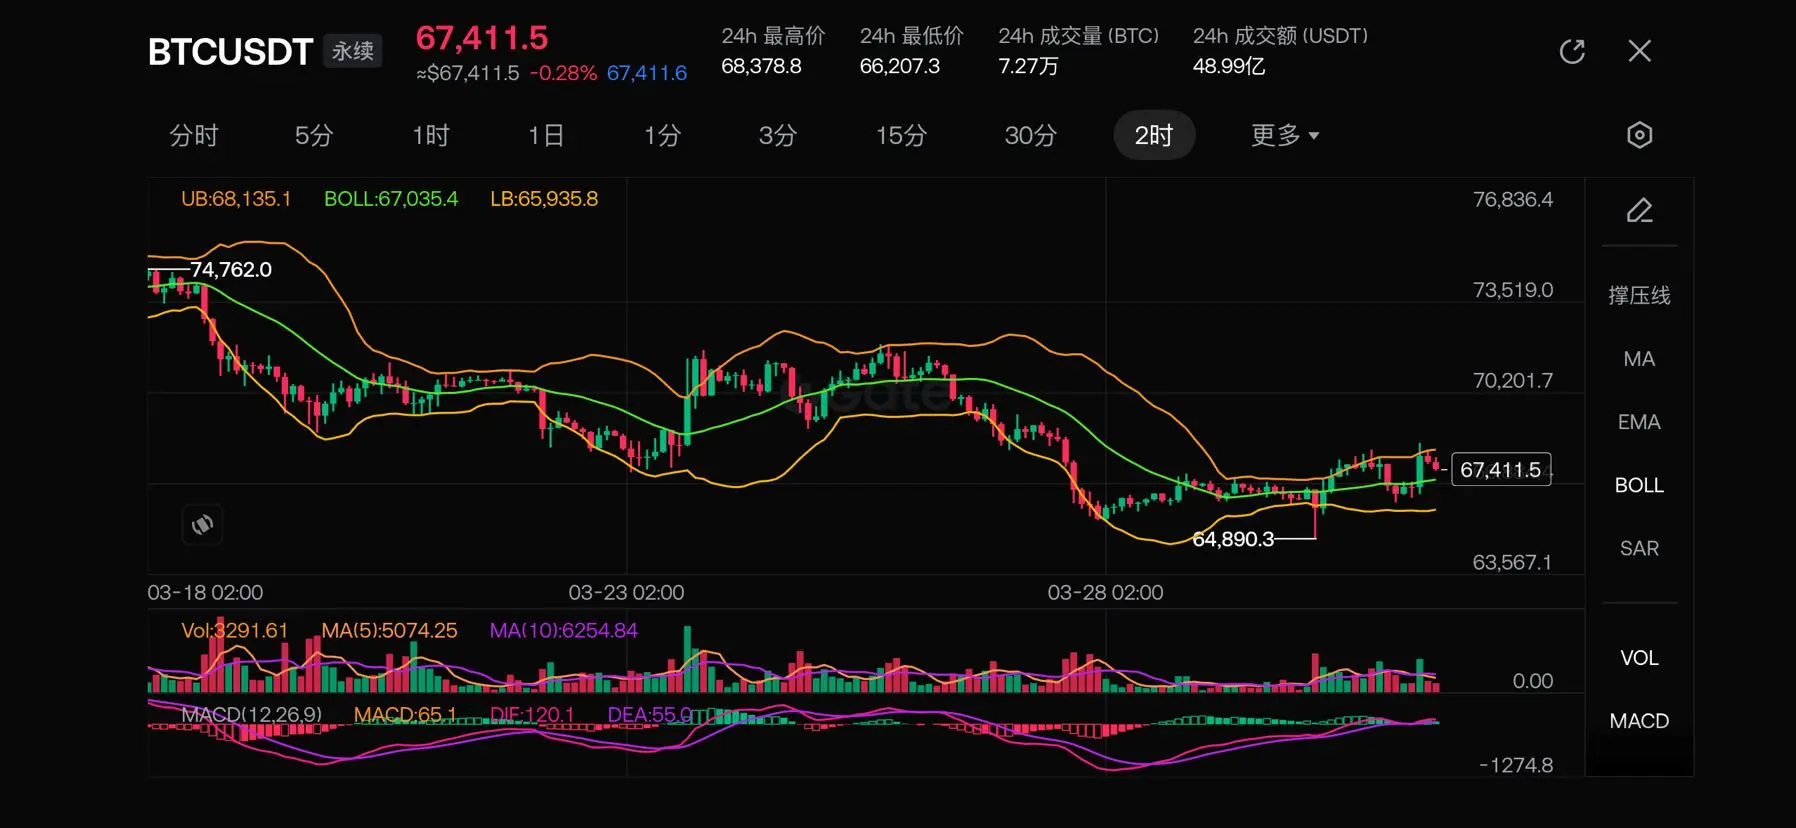Click the MACD(12,26,9) parameters label
The image size is (1796, 828).
252,715
